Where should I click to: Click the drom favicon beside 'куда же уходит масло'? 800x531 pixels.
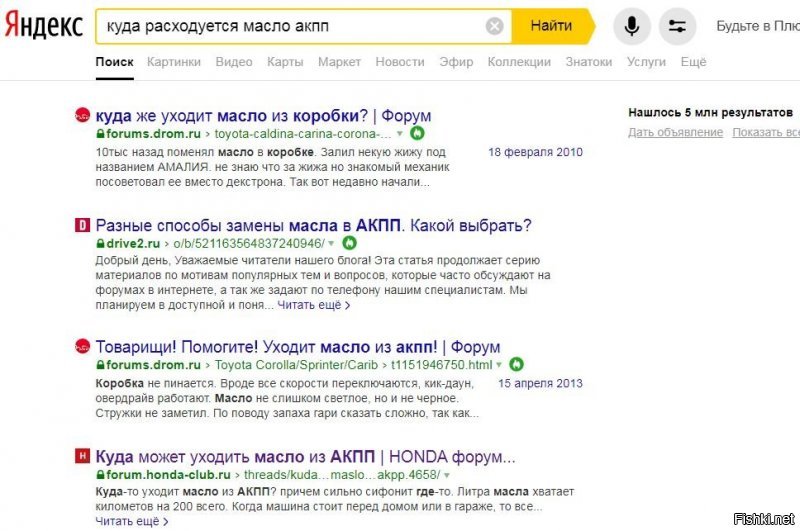click(x=83, y=115)
